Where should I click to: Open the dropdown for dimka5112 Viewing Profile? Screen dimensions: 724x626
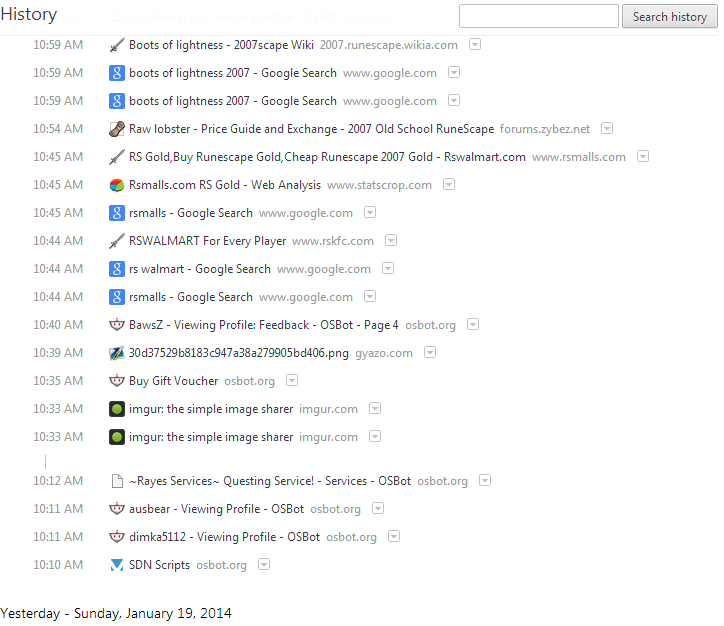pyautogui.click(x=394, y=536)
